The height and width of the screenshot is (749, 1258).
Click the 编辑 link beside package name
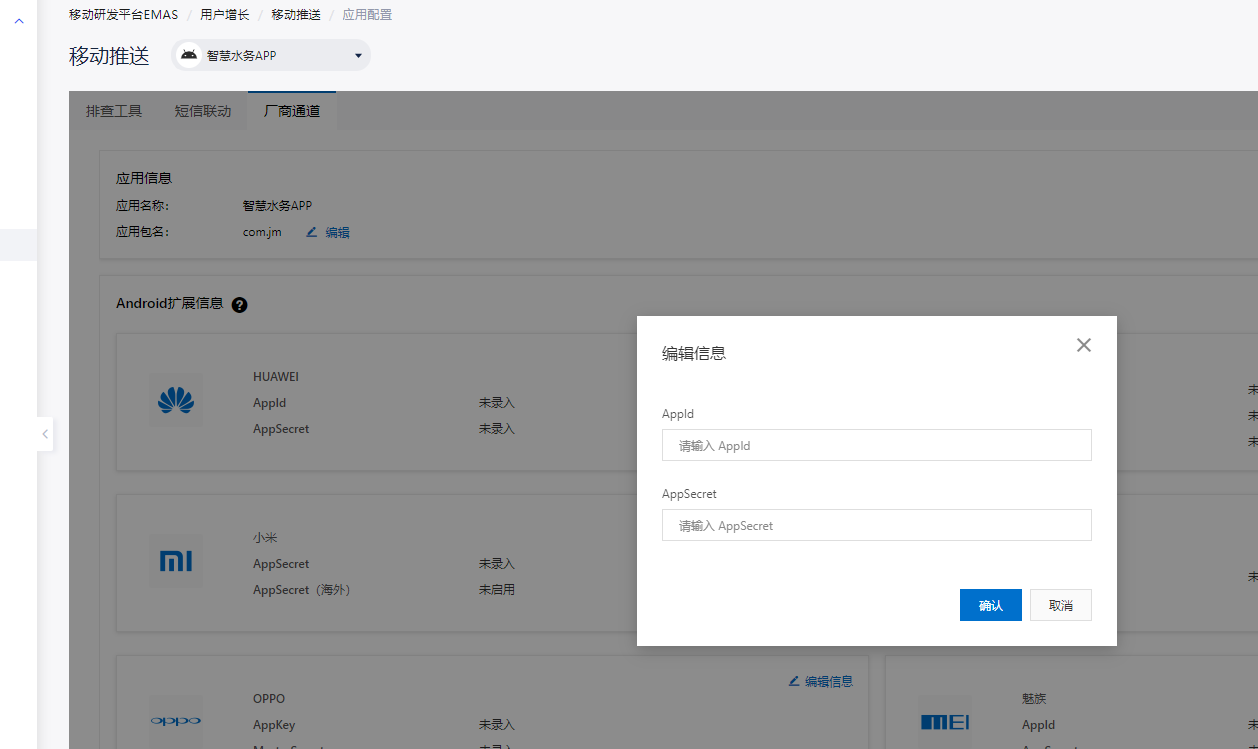point(337,232)
